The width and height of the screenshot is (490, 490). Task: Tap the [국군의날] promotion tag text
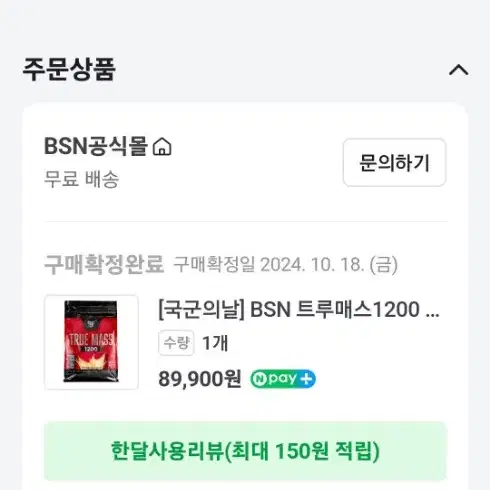[x=202, y=309]
